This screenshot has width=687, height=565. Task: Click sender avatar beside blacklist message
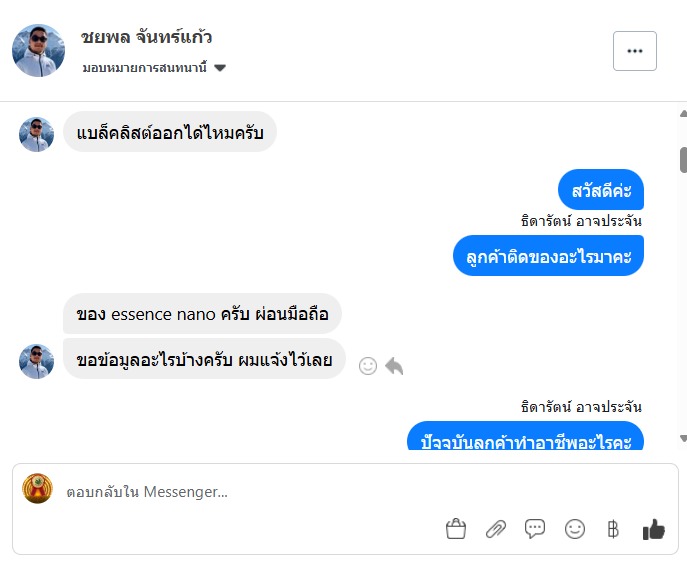(36, 134)
